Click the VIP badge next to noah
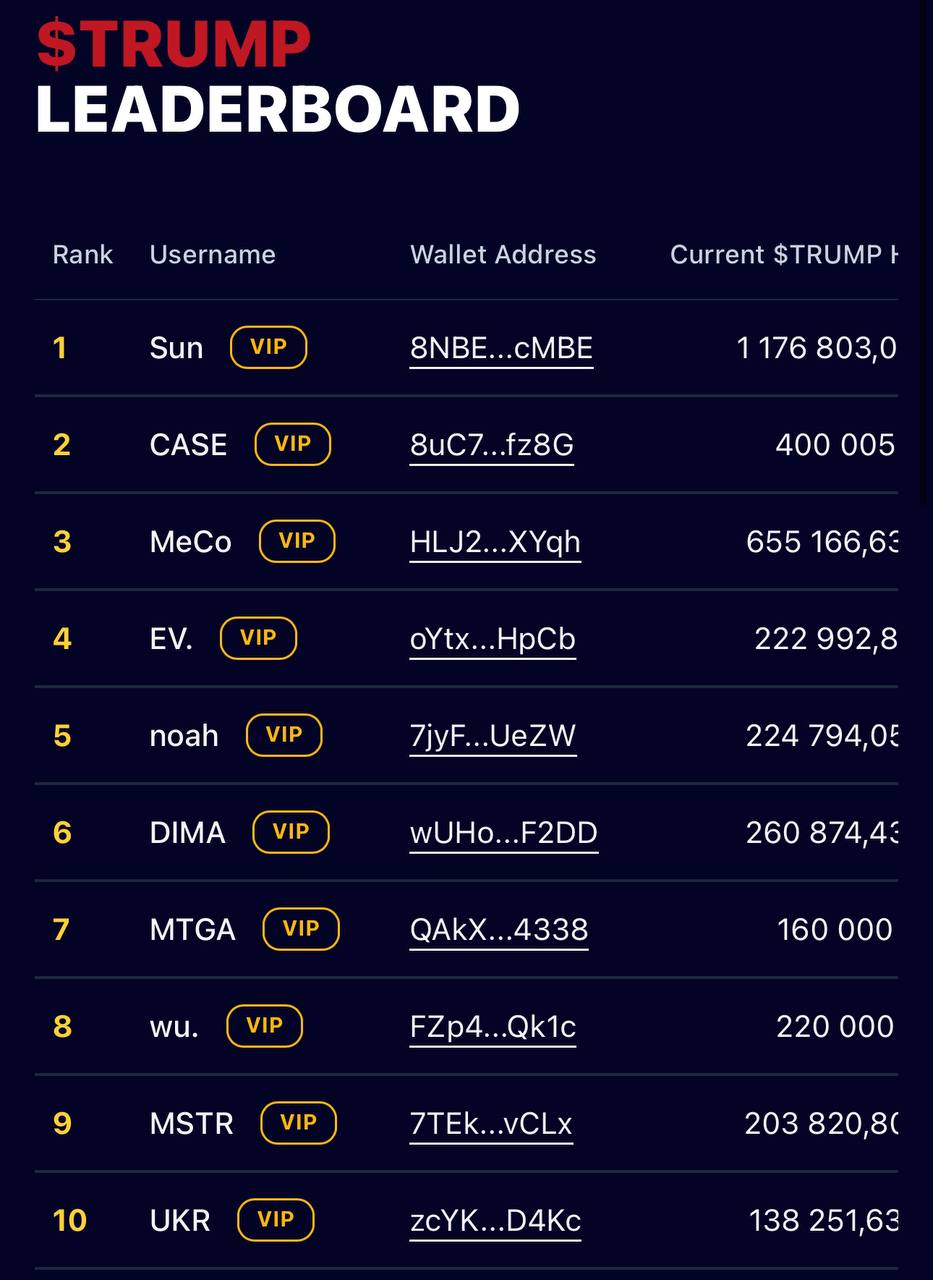 coord(284,735)
